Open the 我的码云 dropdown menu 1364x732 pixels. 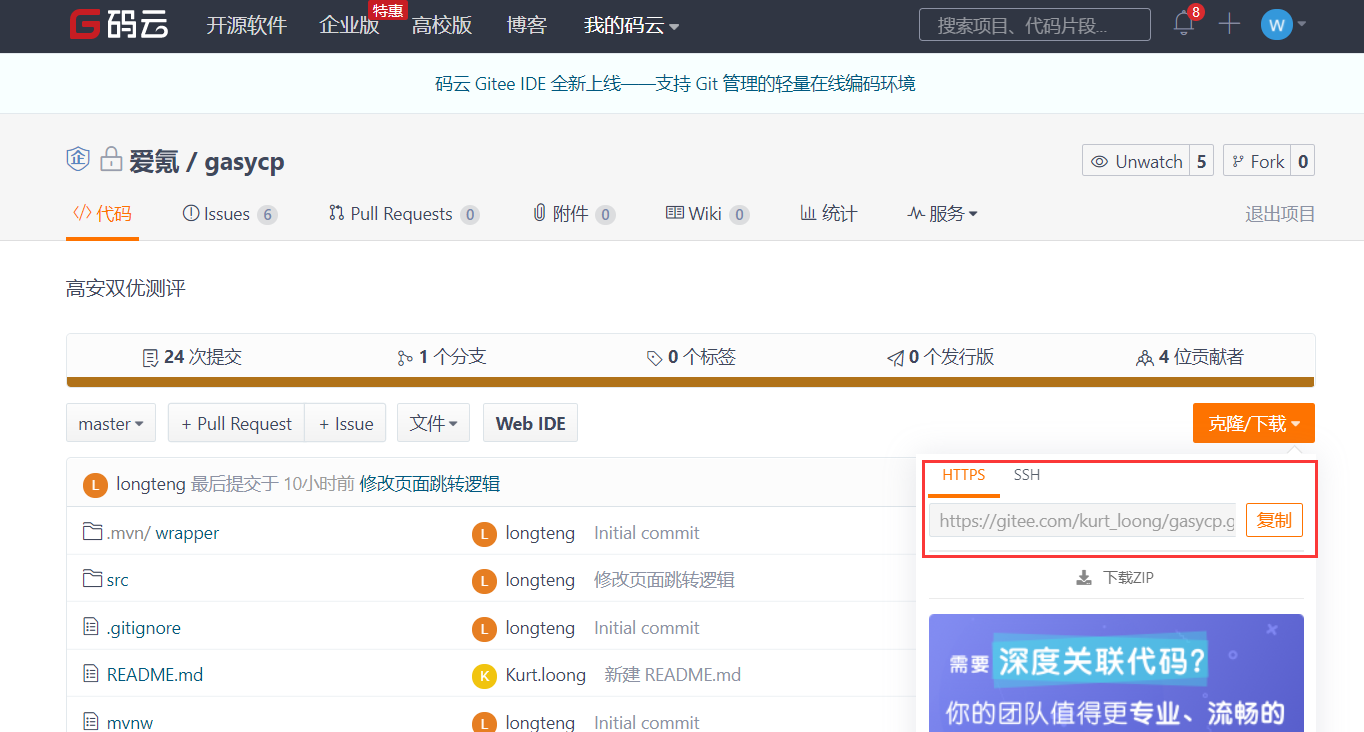click(631, 26)
